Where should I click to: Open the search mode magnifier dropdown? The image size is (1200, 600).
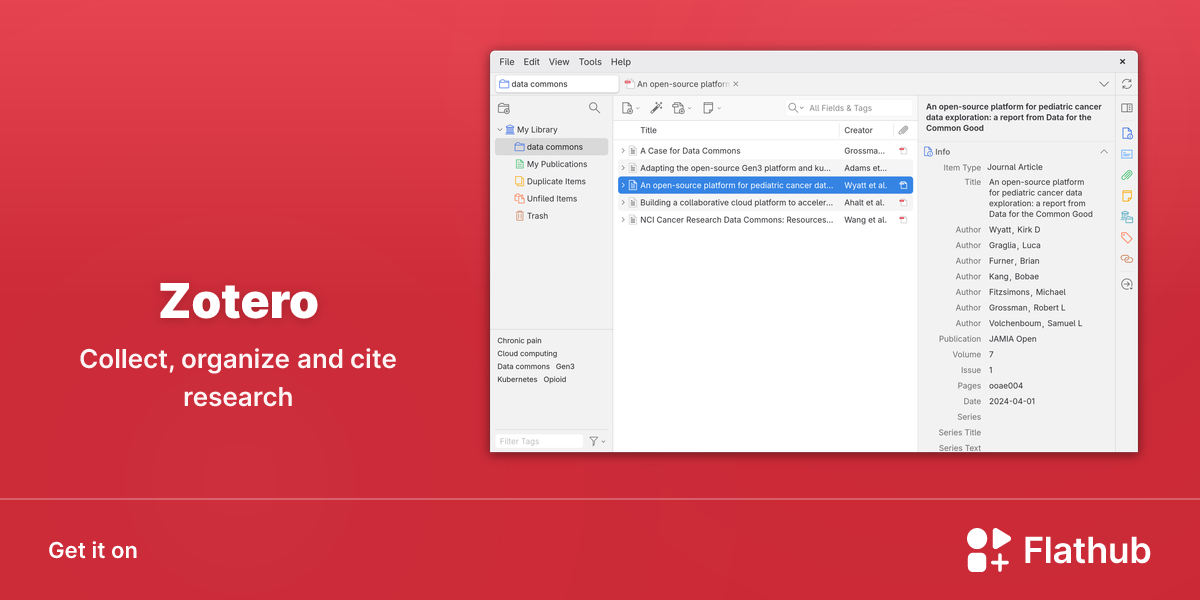(796, 108)
